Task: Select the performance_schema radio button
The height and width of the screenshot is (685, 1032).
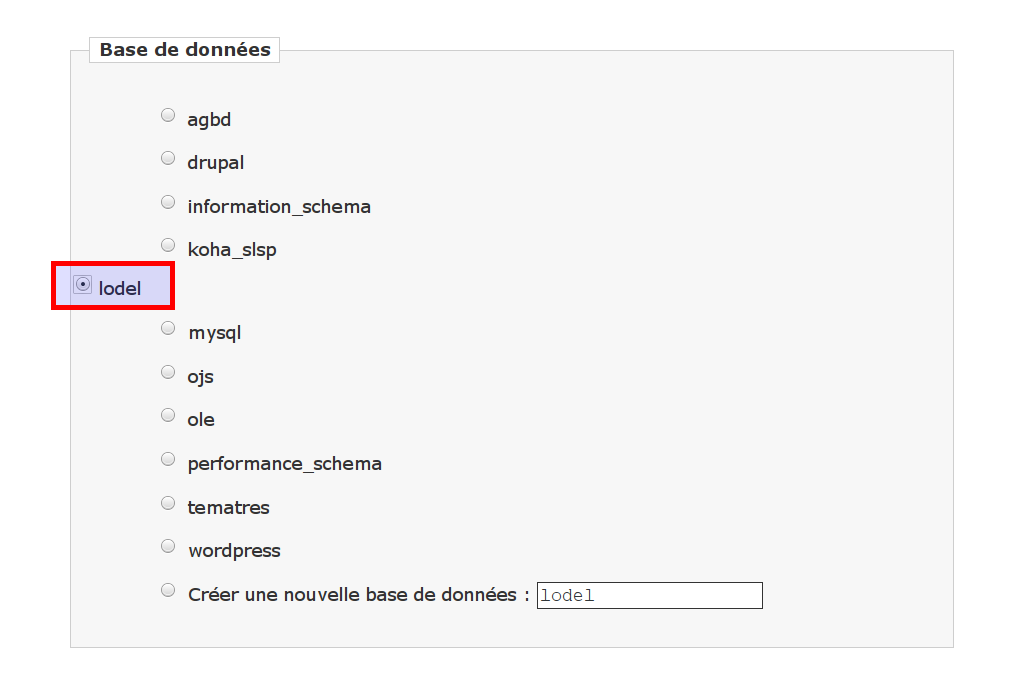Action: point(168,459)
